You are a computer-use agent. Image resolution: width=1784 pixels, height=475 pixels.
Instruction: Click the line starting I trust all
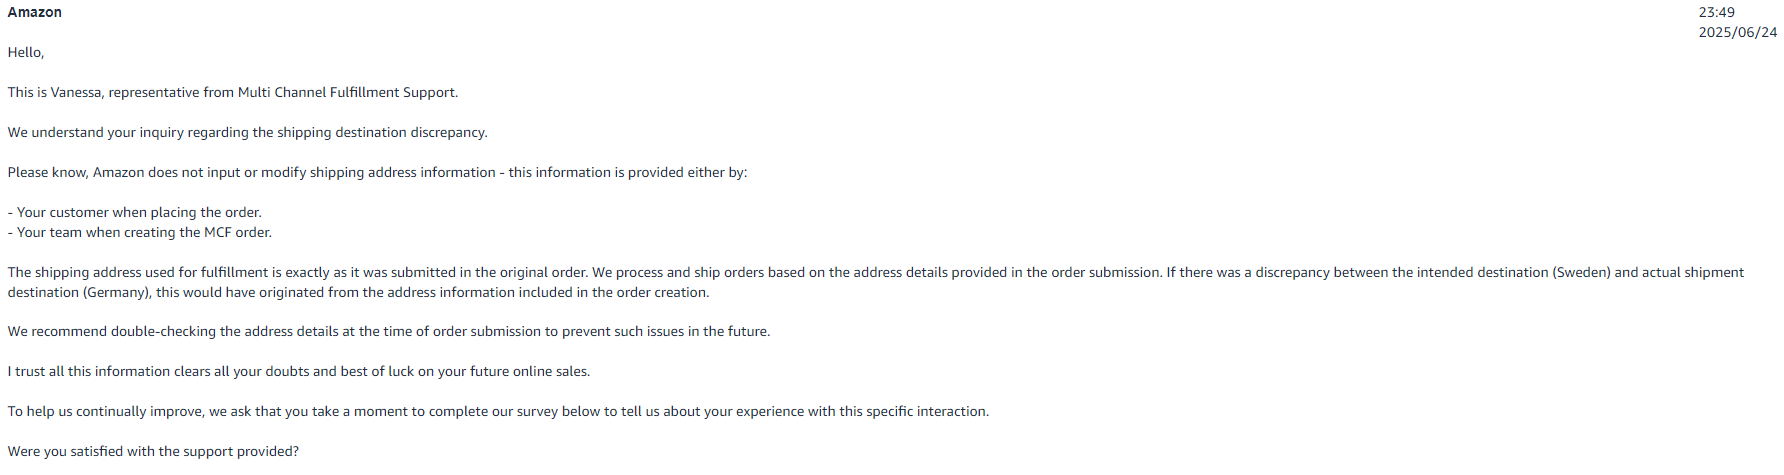[x=299, y=371]
